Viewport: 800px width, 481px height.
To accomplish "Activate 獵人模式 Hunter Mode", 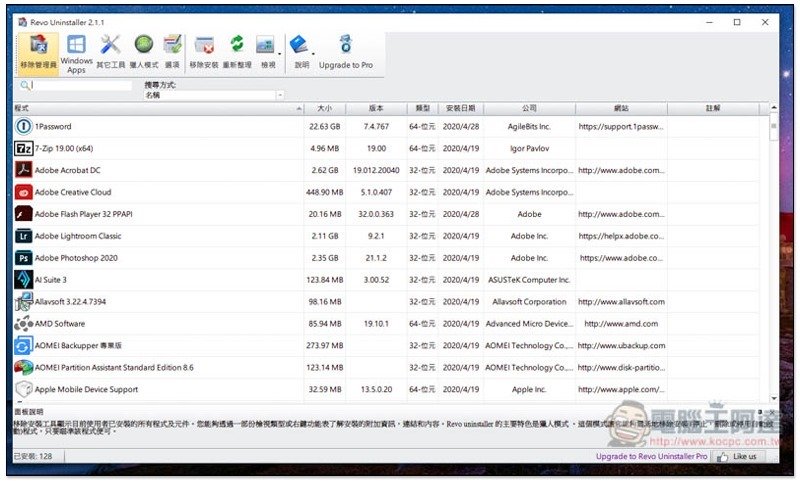I will pos(144,52).
